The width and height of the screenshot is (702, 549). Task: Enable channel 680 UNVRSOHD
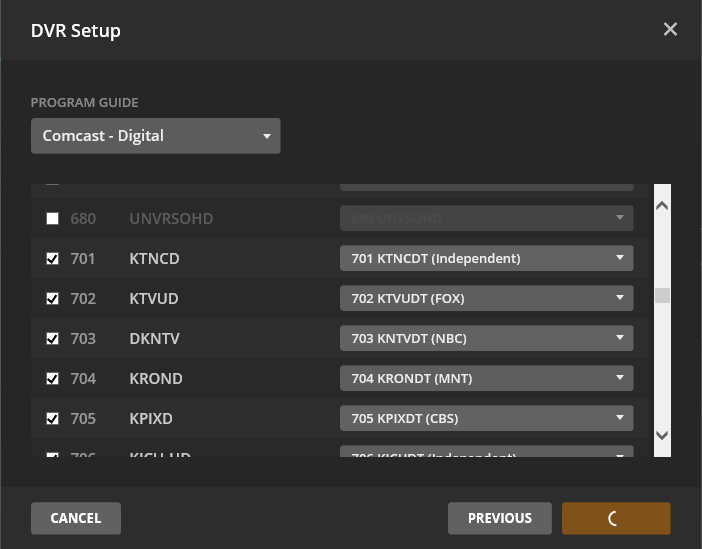(53, 219)
